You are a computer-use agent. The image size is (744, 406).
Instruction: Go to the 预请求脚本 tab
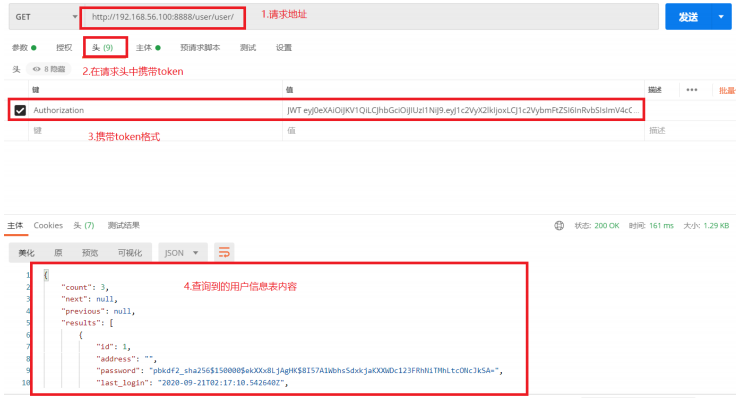[x=200, y=47]
